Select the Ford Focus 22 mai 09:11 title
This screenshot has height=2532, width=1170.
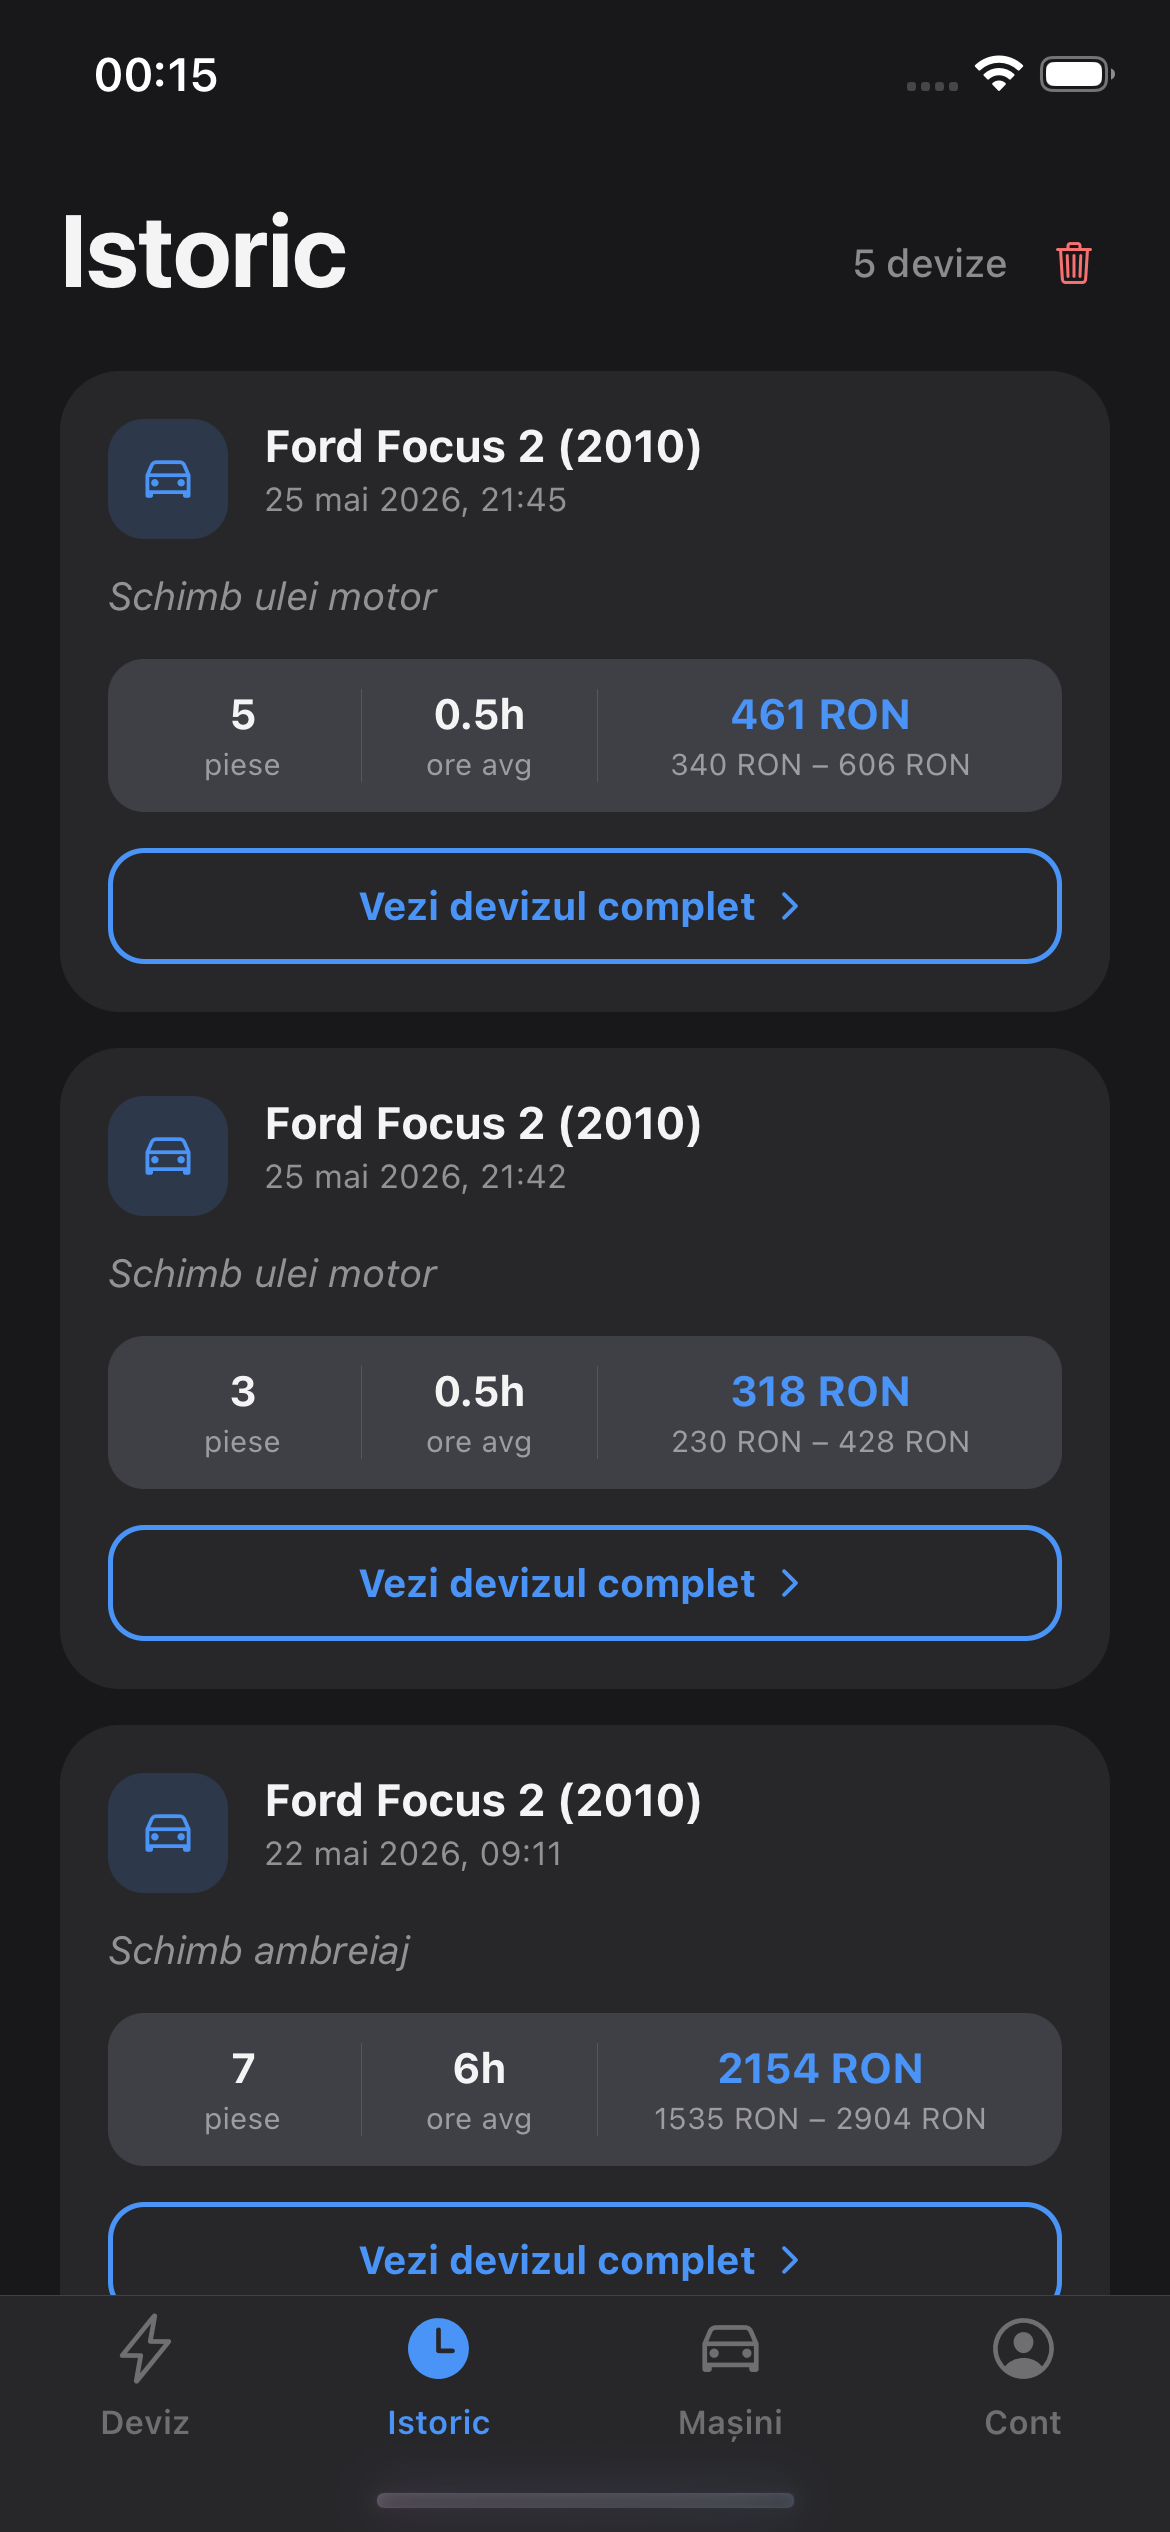(483, 1800)
